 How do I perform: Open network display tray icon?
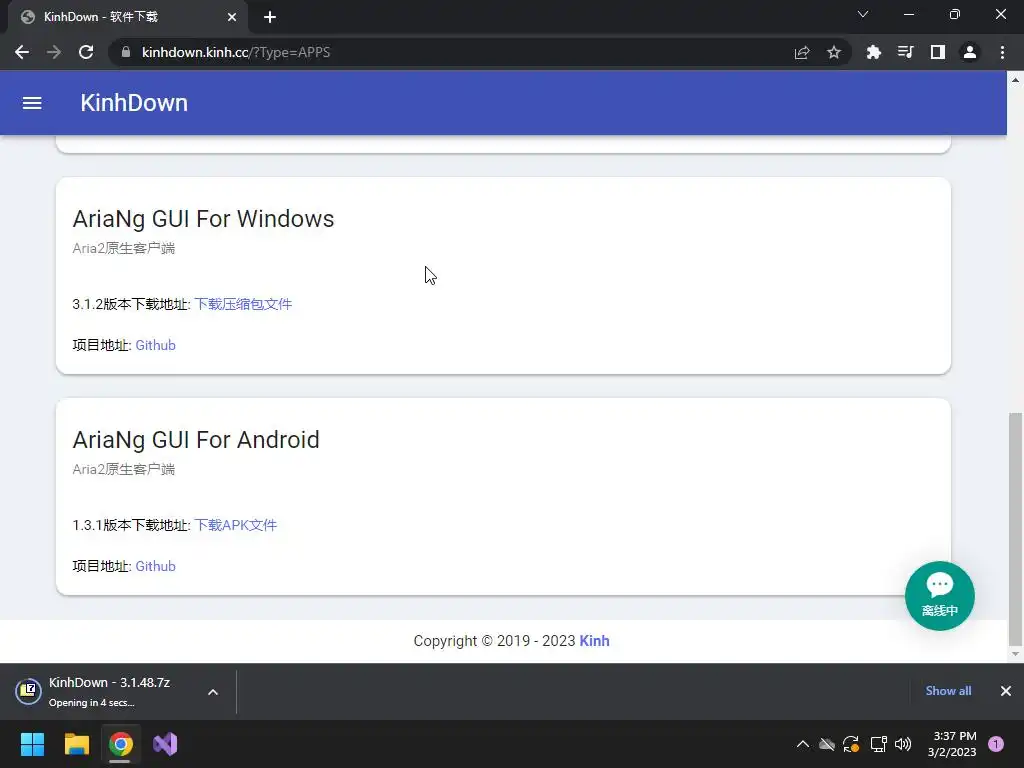[x=878, y=744]
